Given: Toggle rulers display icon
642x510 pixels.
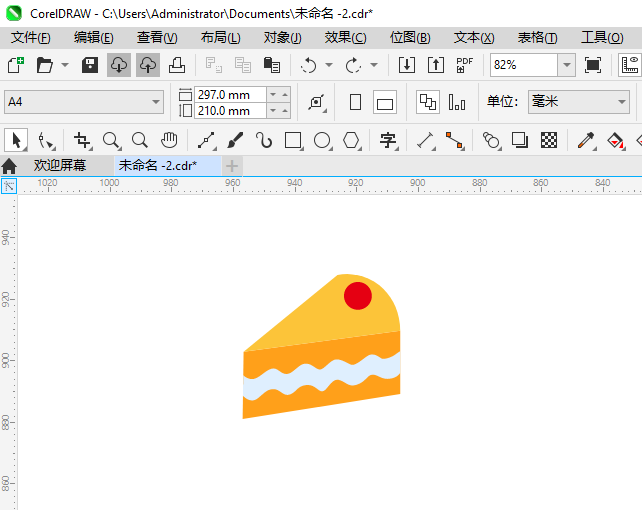Looking at the screenshot, I should [x=630, y=65].
